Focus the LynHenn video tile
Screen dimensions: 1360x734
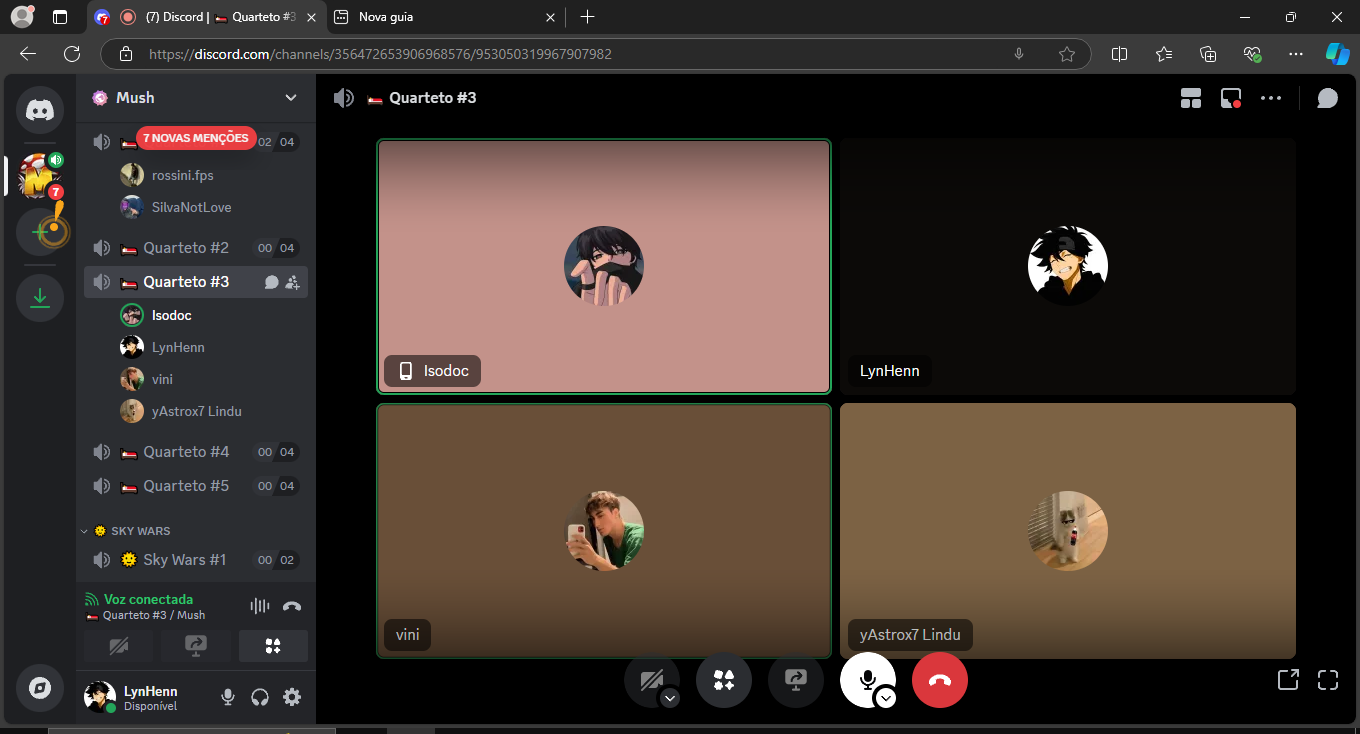pyautogui.click(x=1068, y=266)
